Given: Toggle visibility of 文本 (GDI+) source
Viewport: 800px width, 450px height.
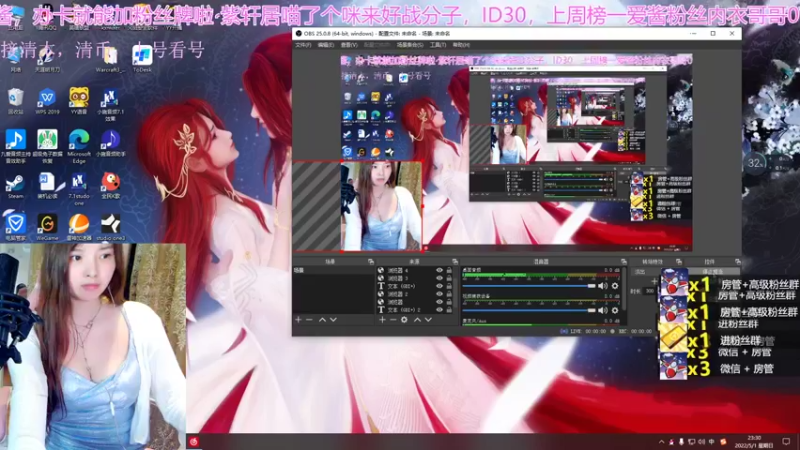Looking at the screenshot, I should [x=439, y=286].
